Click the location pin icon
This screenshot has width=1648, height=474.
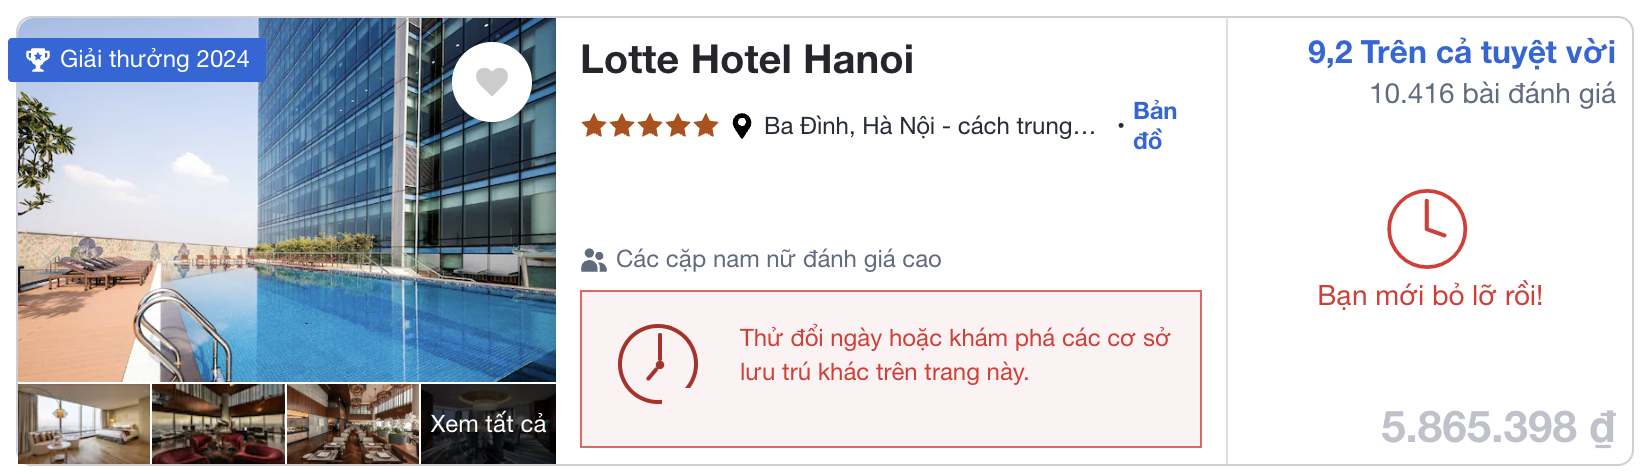pyautogui.click(x=741, y=126)
